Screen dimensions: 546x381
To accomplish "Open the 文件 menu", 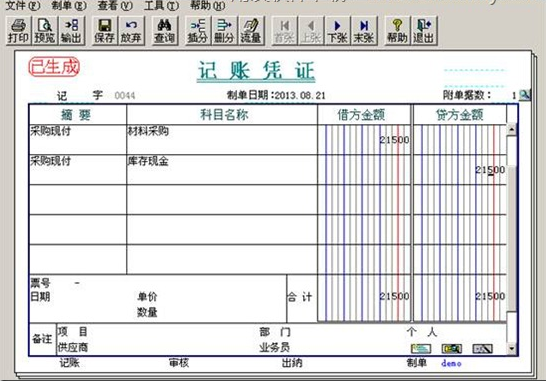I will 23,5.
